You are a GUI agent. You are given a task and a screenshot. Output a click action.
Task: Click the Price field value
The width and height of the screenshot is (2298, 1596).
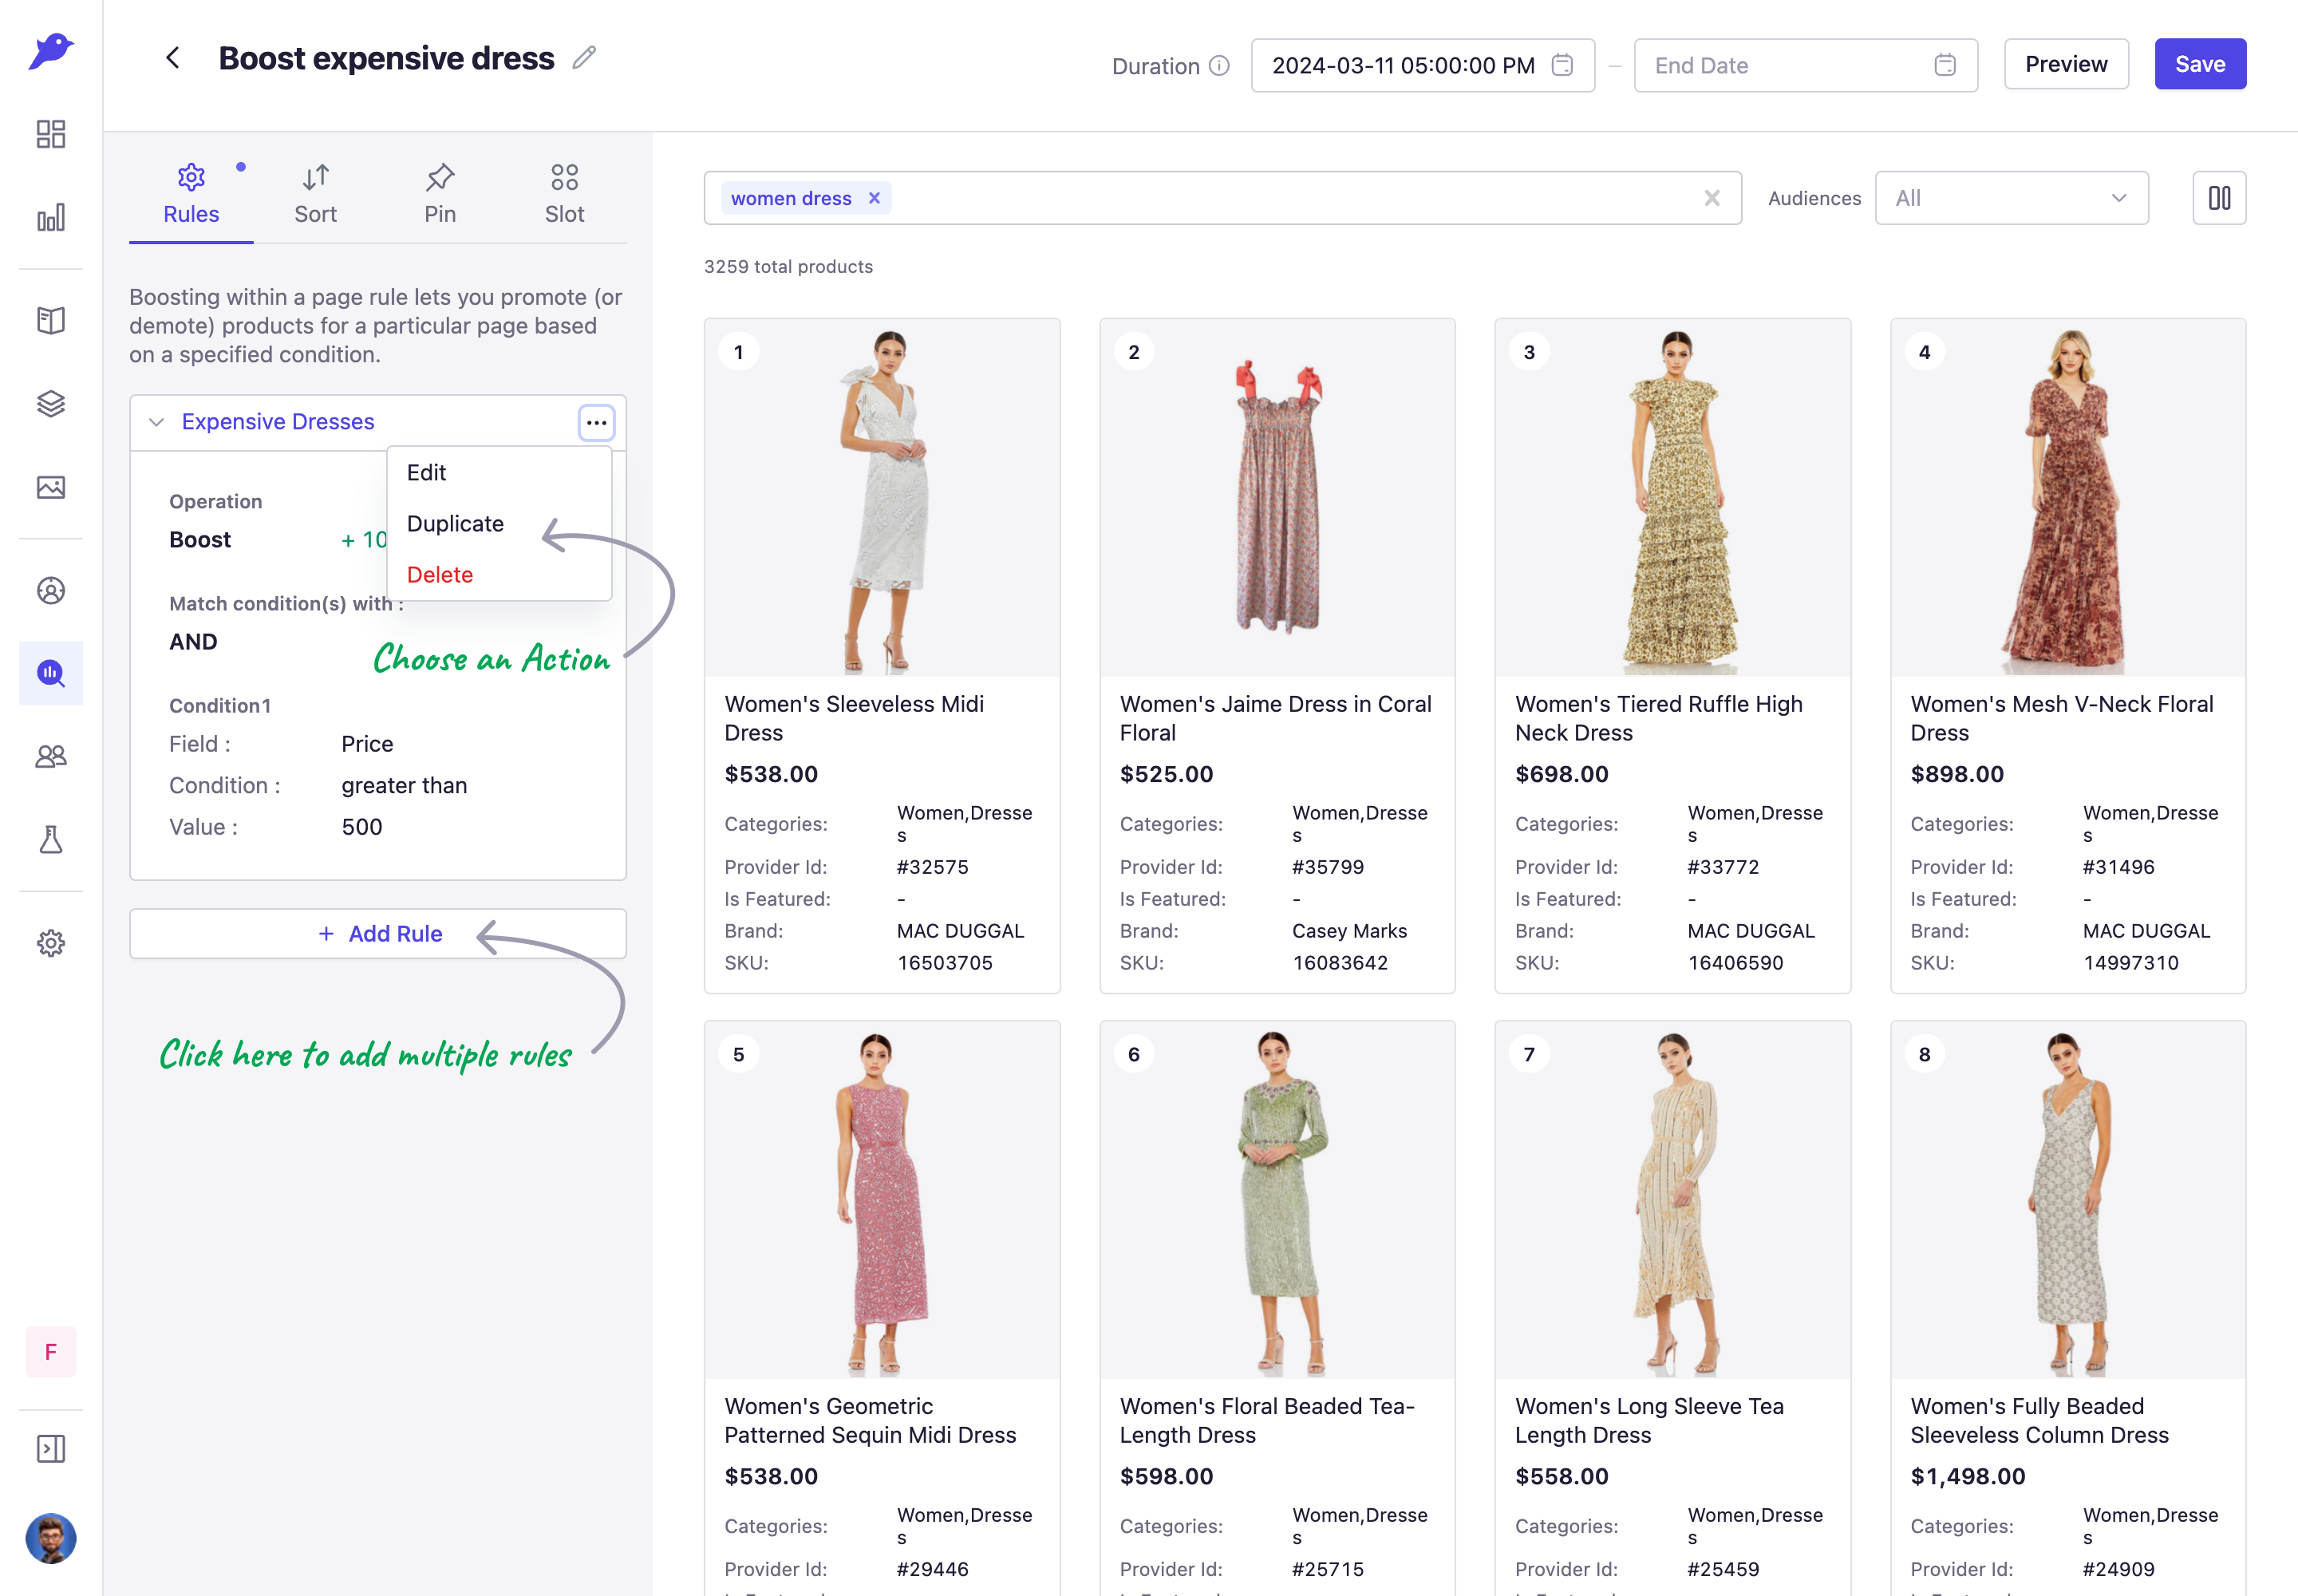point(367,744)
